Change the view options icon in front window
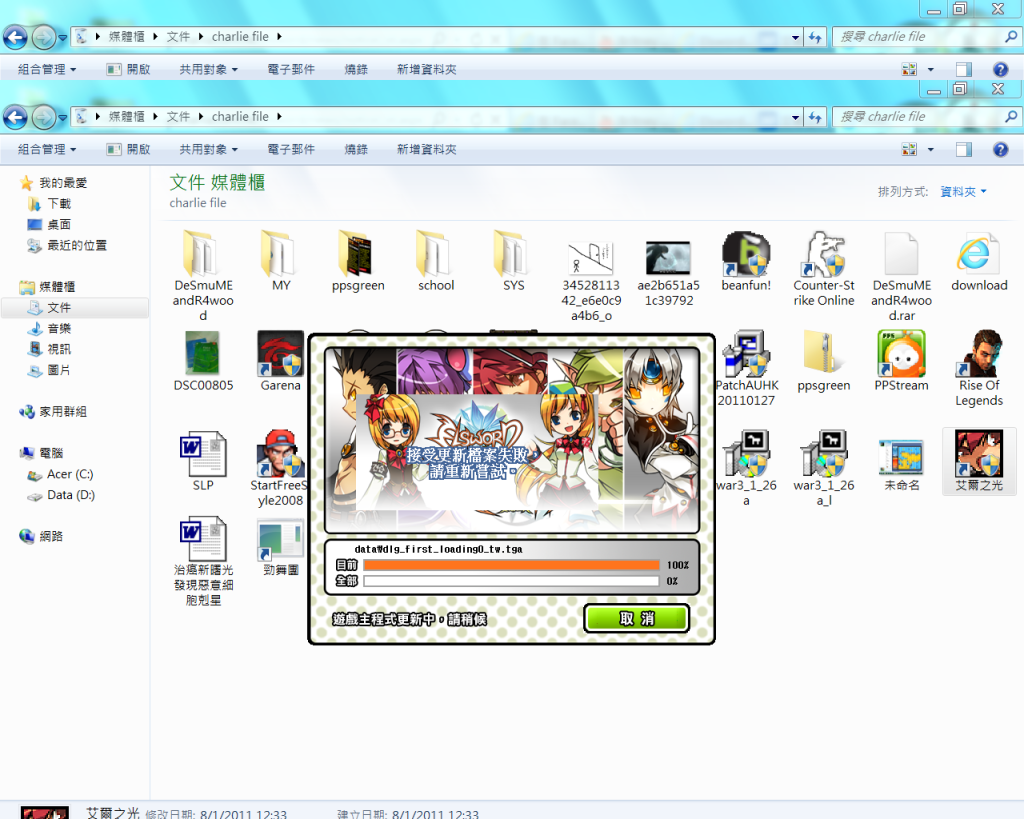Image resolution: width=1024 pixels, height=819 pixels. point(909,150)
